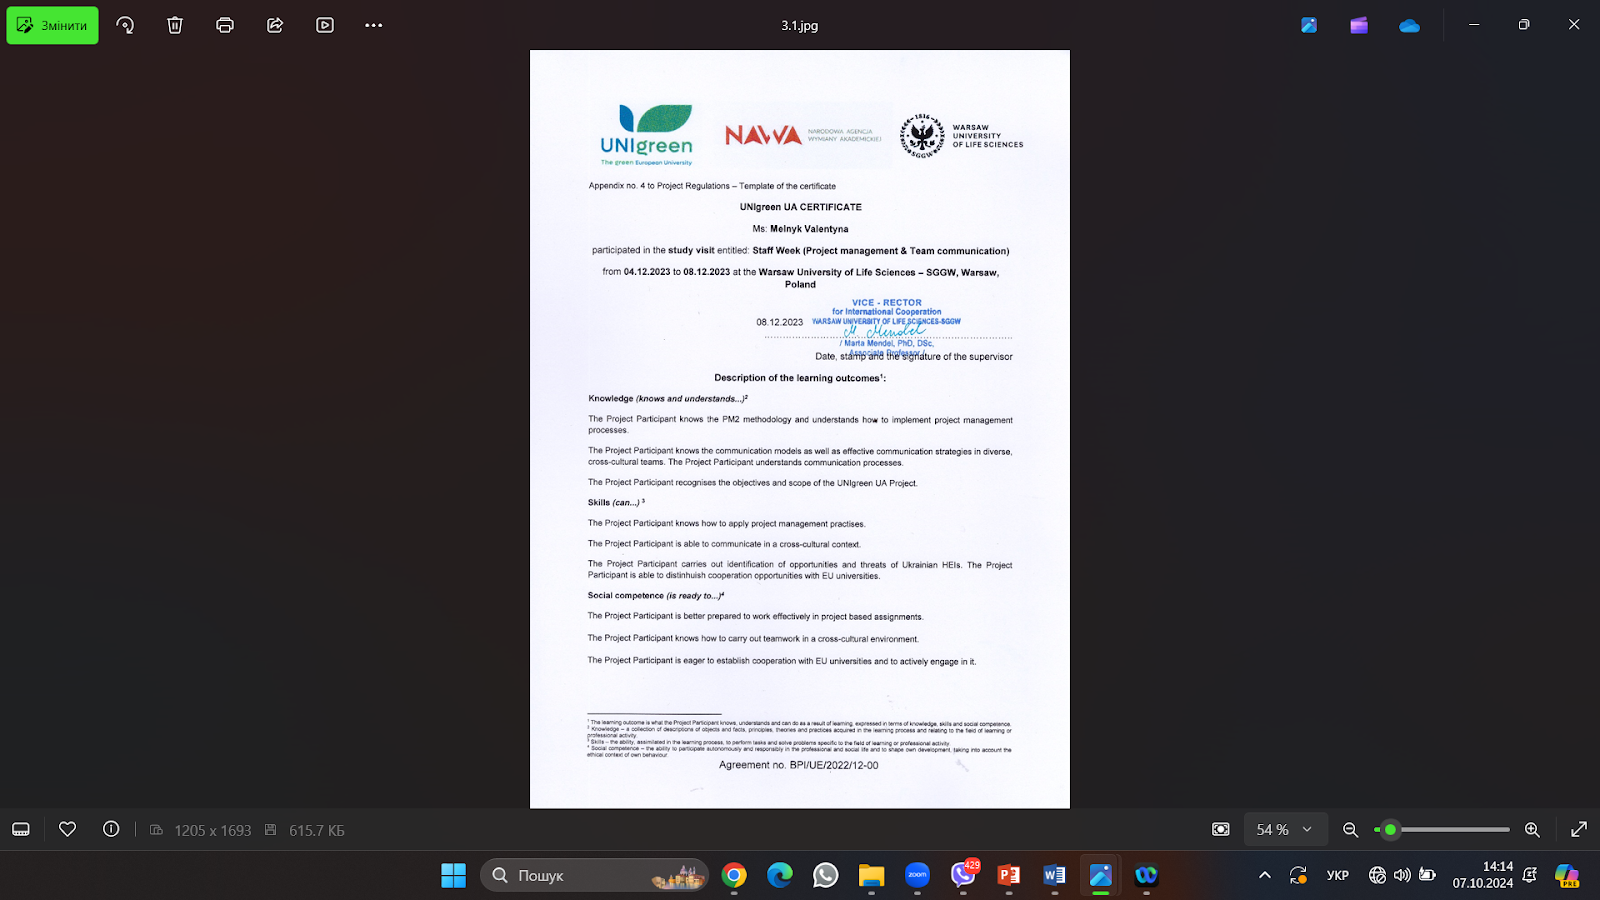This screenshot has height=900, width=1600.
Task: Start slideshow using the play icon
Action: click(x=325, y=25)
